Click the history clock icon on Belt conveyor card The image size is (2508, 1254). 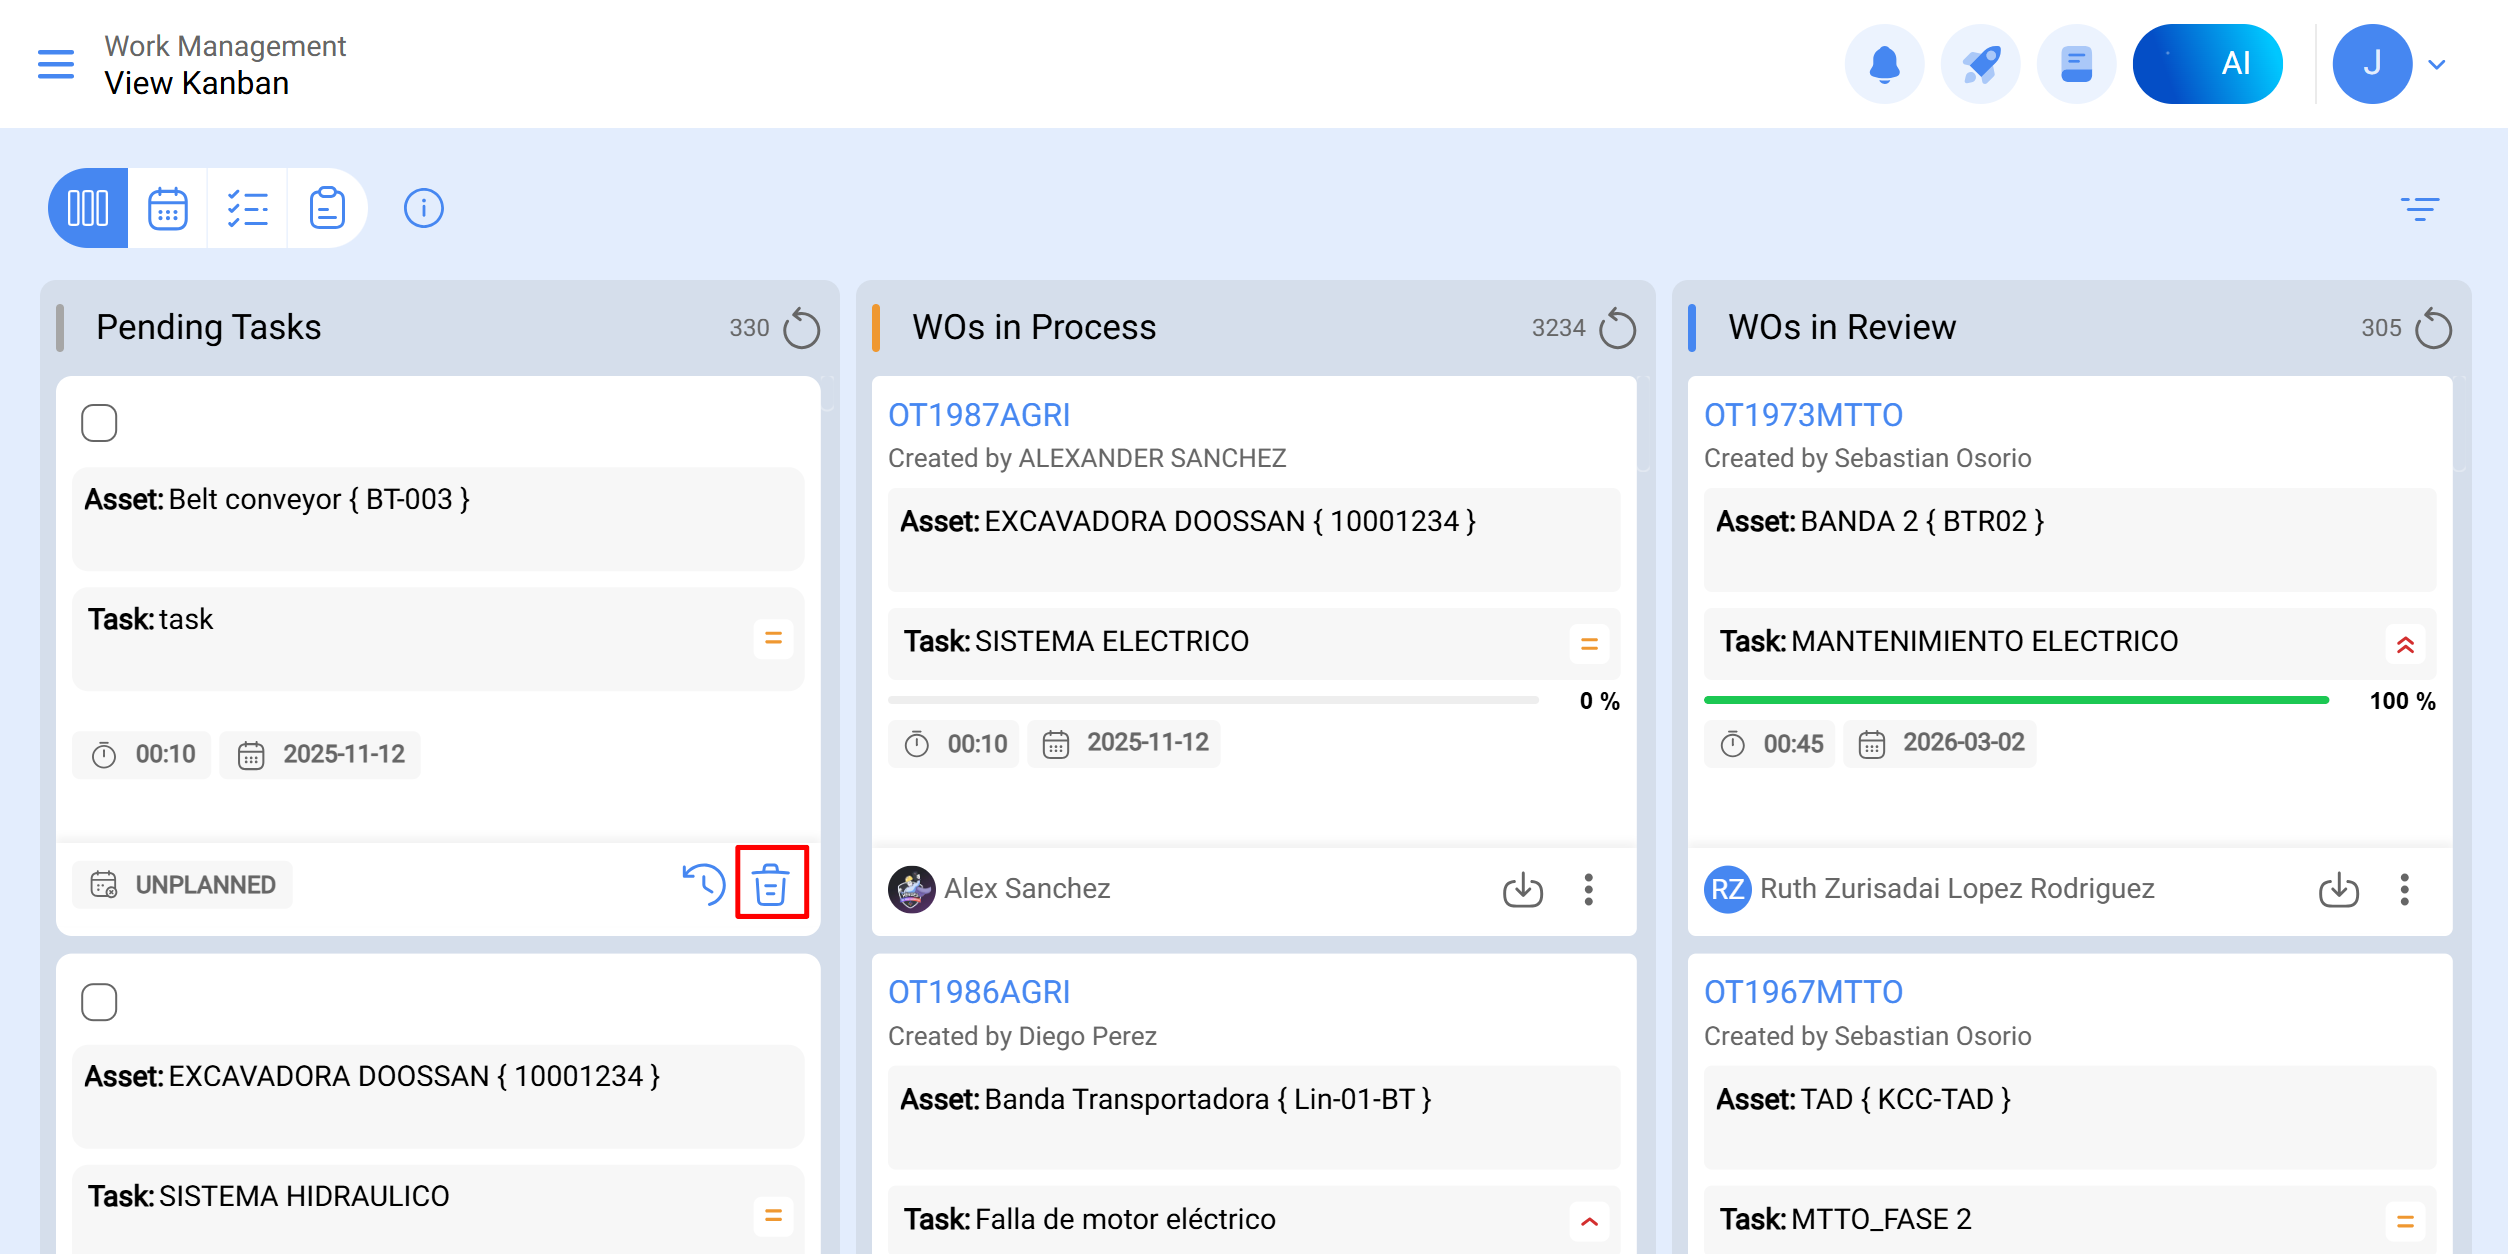[x=704, y=884]
